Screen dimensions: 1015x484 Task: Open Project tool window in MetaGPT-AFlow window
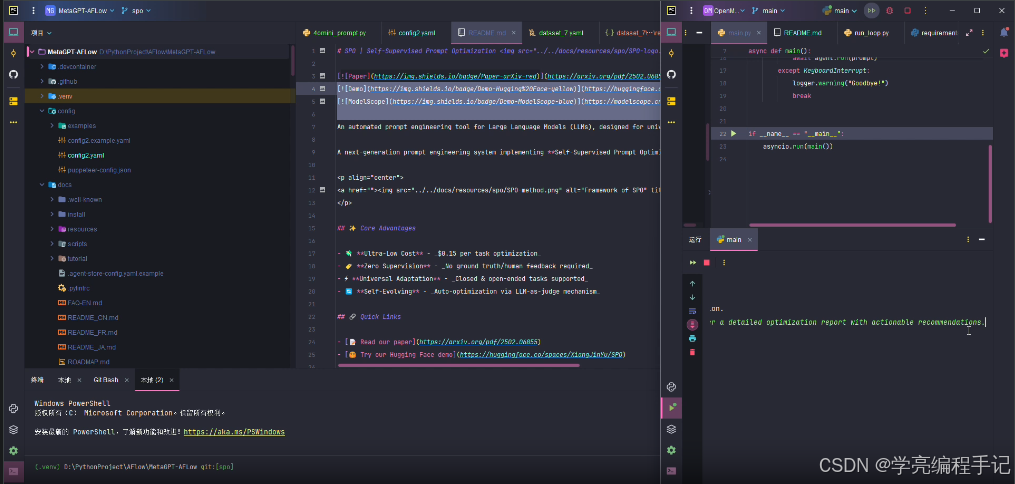click(x=13, y=32)
